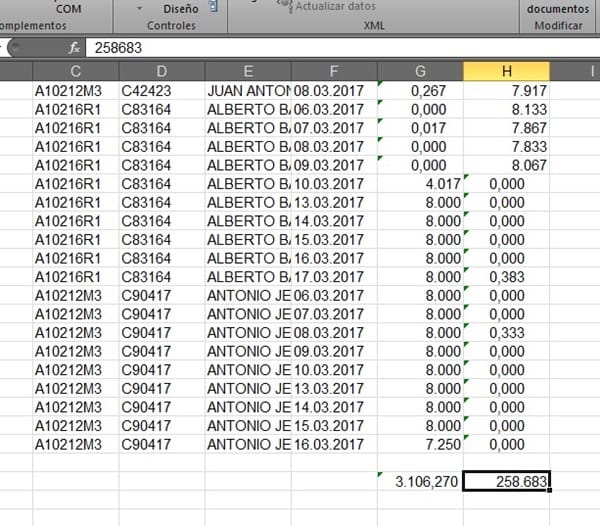Viewport: 600px width, 526px height.
Task: Select column G header
Action: point(420,71)
